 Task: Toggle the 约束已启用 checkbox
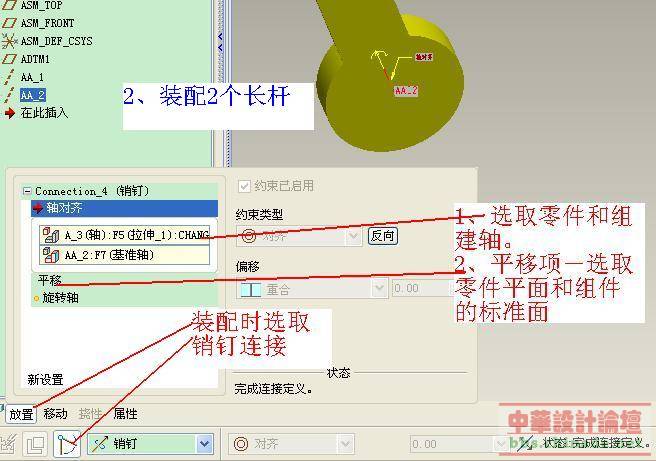coord(244,186)
